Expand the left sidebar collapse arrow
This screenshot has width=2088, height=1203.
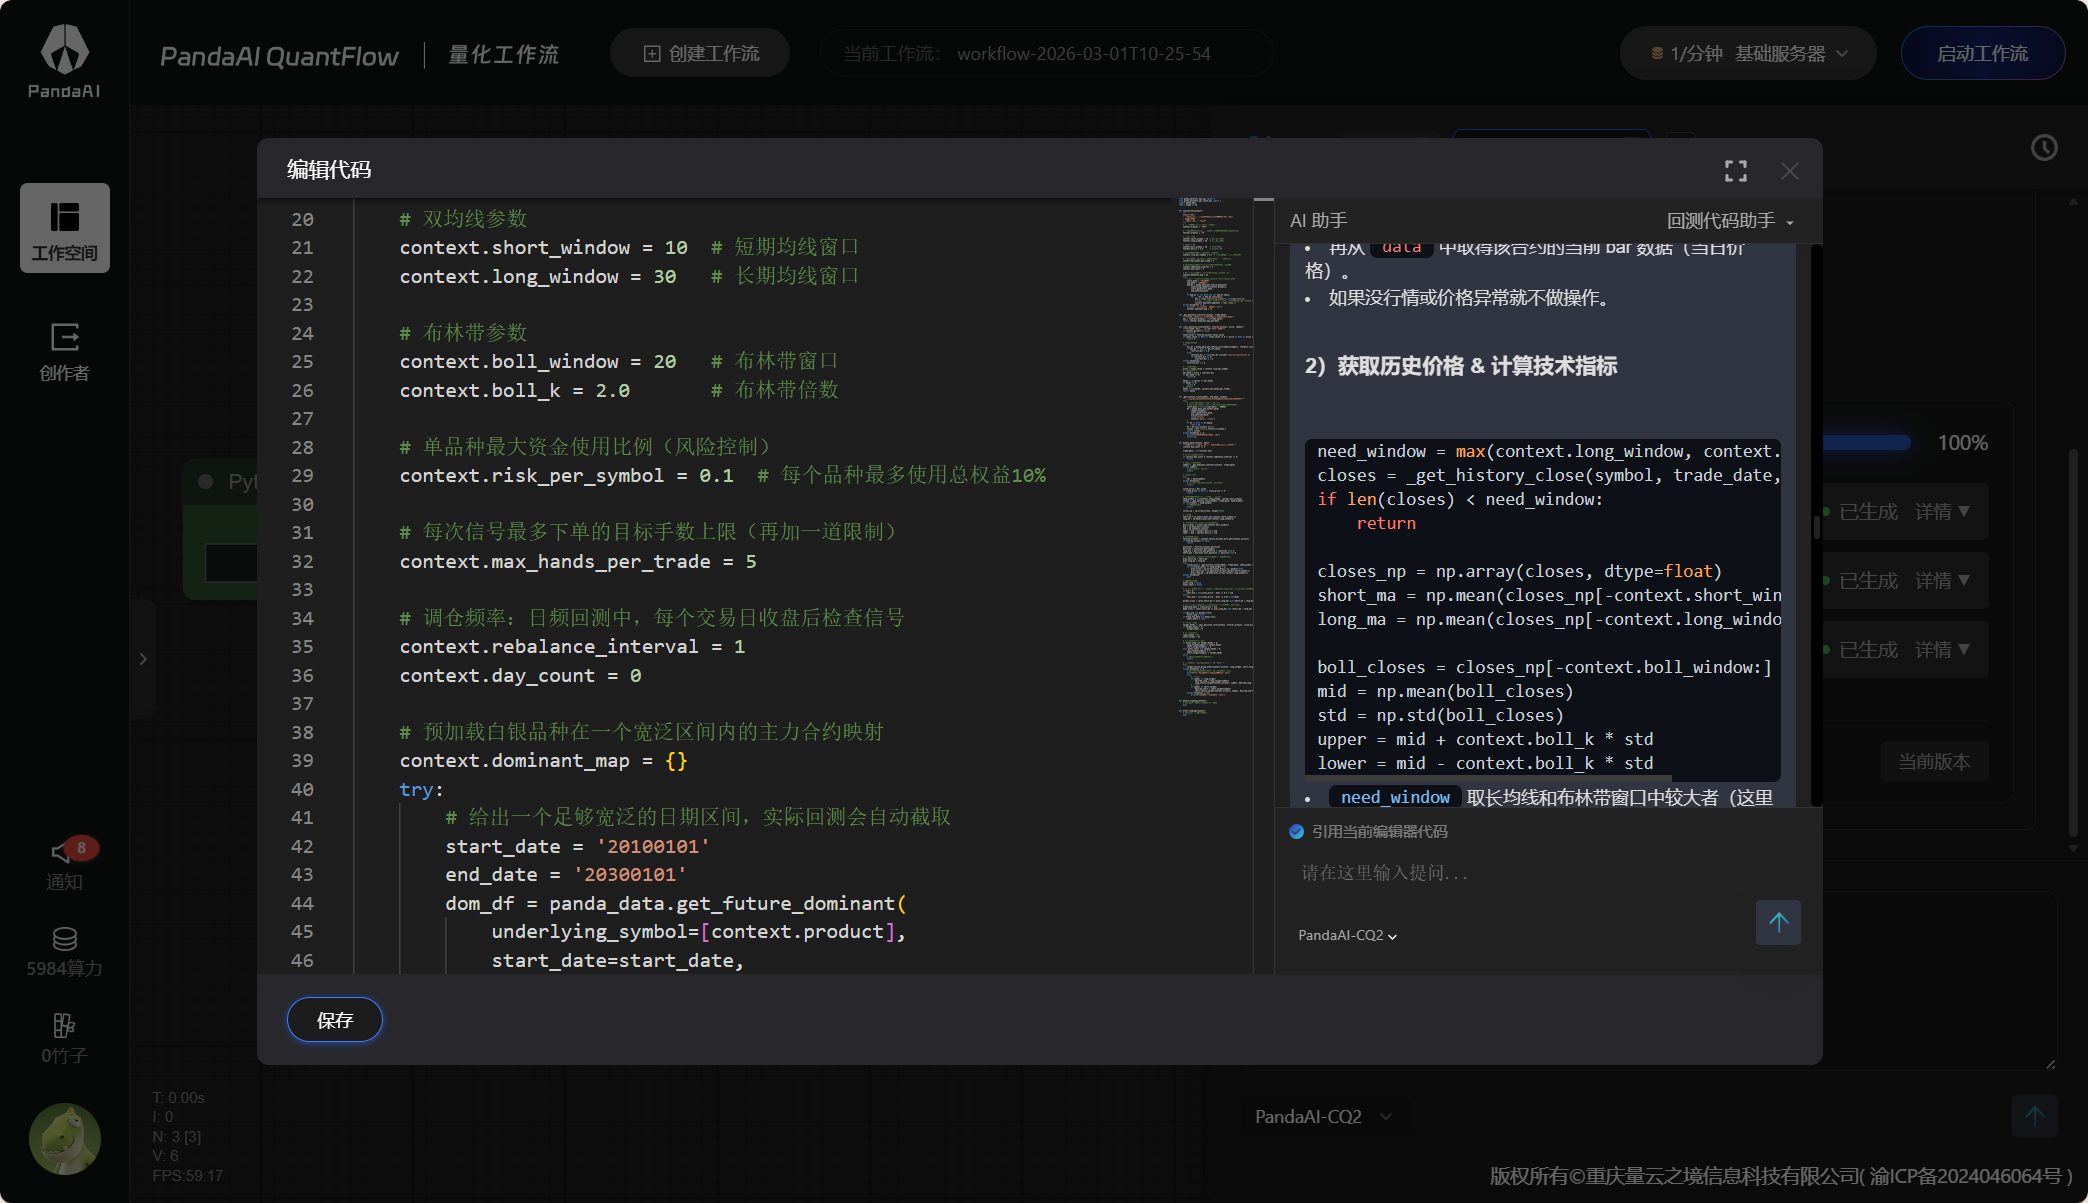coord(143,659)
